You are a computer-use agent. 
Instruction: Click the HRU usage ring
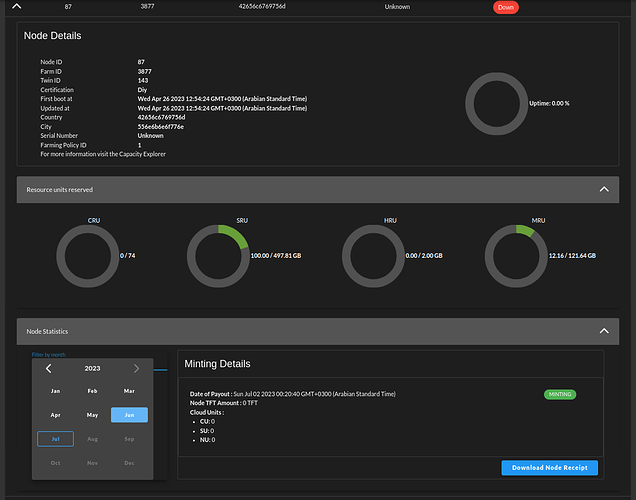(x=373, y=256)
